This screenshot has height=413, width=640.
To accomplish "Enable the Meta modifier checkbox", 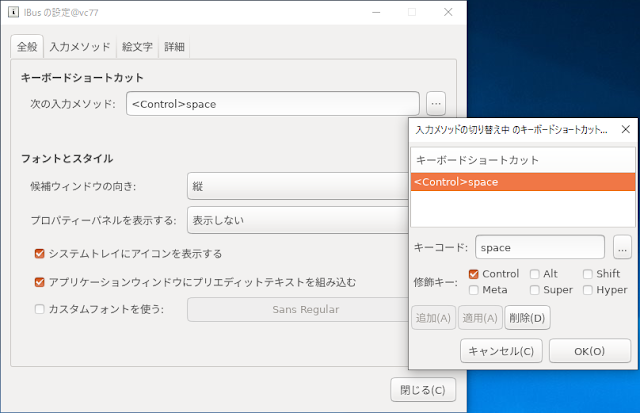I will tap(473, 290).
